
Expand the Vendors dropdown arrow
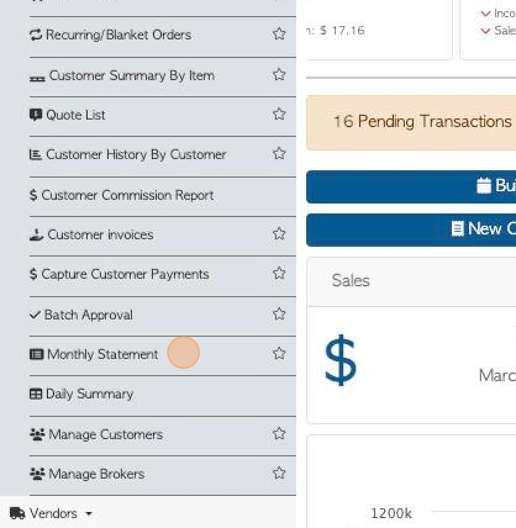[x=89, y=514]
